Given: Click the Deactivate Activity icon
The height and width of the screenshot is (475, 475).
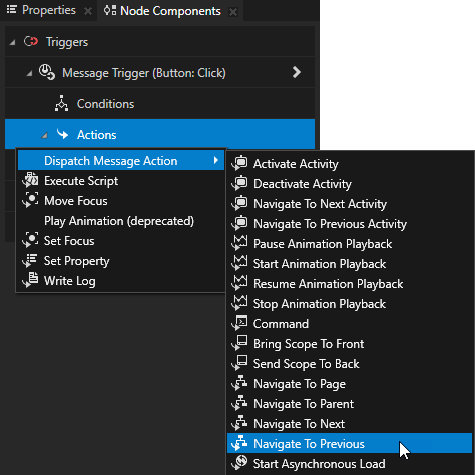Looking at the screenshot, I should [x=240, y=183].
